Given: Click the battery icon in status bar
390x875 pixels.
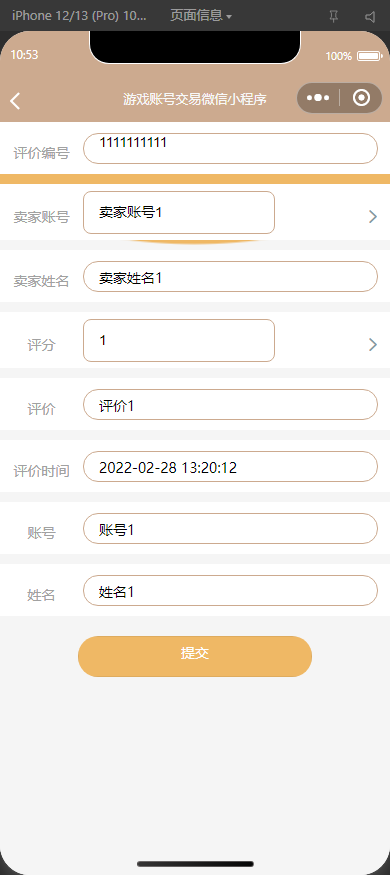Looking at the screenshot, I should 369,56.
